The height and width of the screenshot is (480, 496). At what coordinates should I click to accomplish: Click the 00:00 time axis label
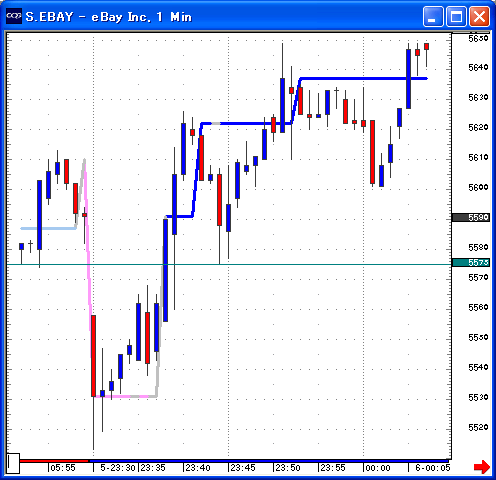[x=378, y=468]
